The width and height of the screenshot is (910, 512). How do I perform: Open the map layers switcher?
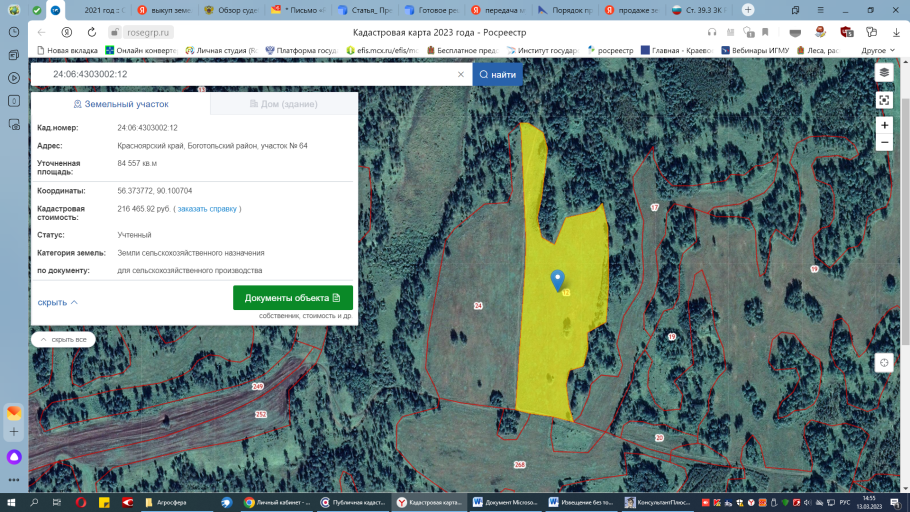click(x=884, y=73)
